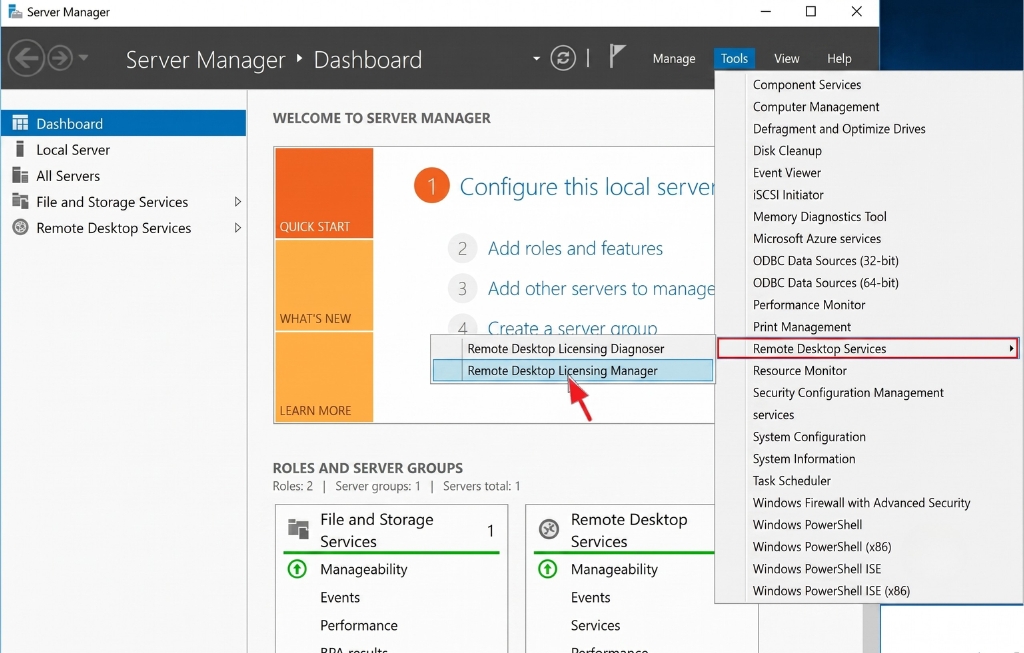
Task: Click Create a server group link
Action: click(x=572, y=326)
